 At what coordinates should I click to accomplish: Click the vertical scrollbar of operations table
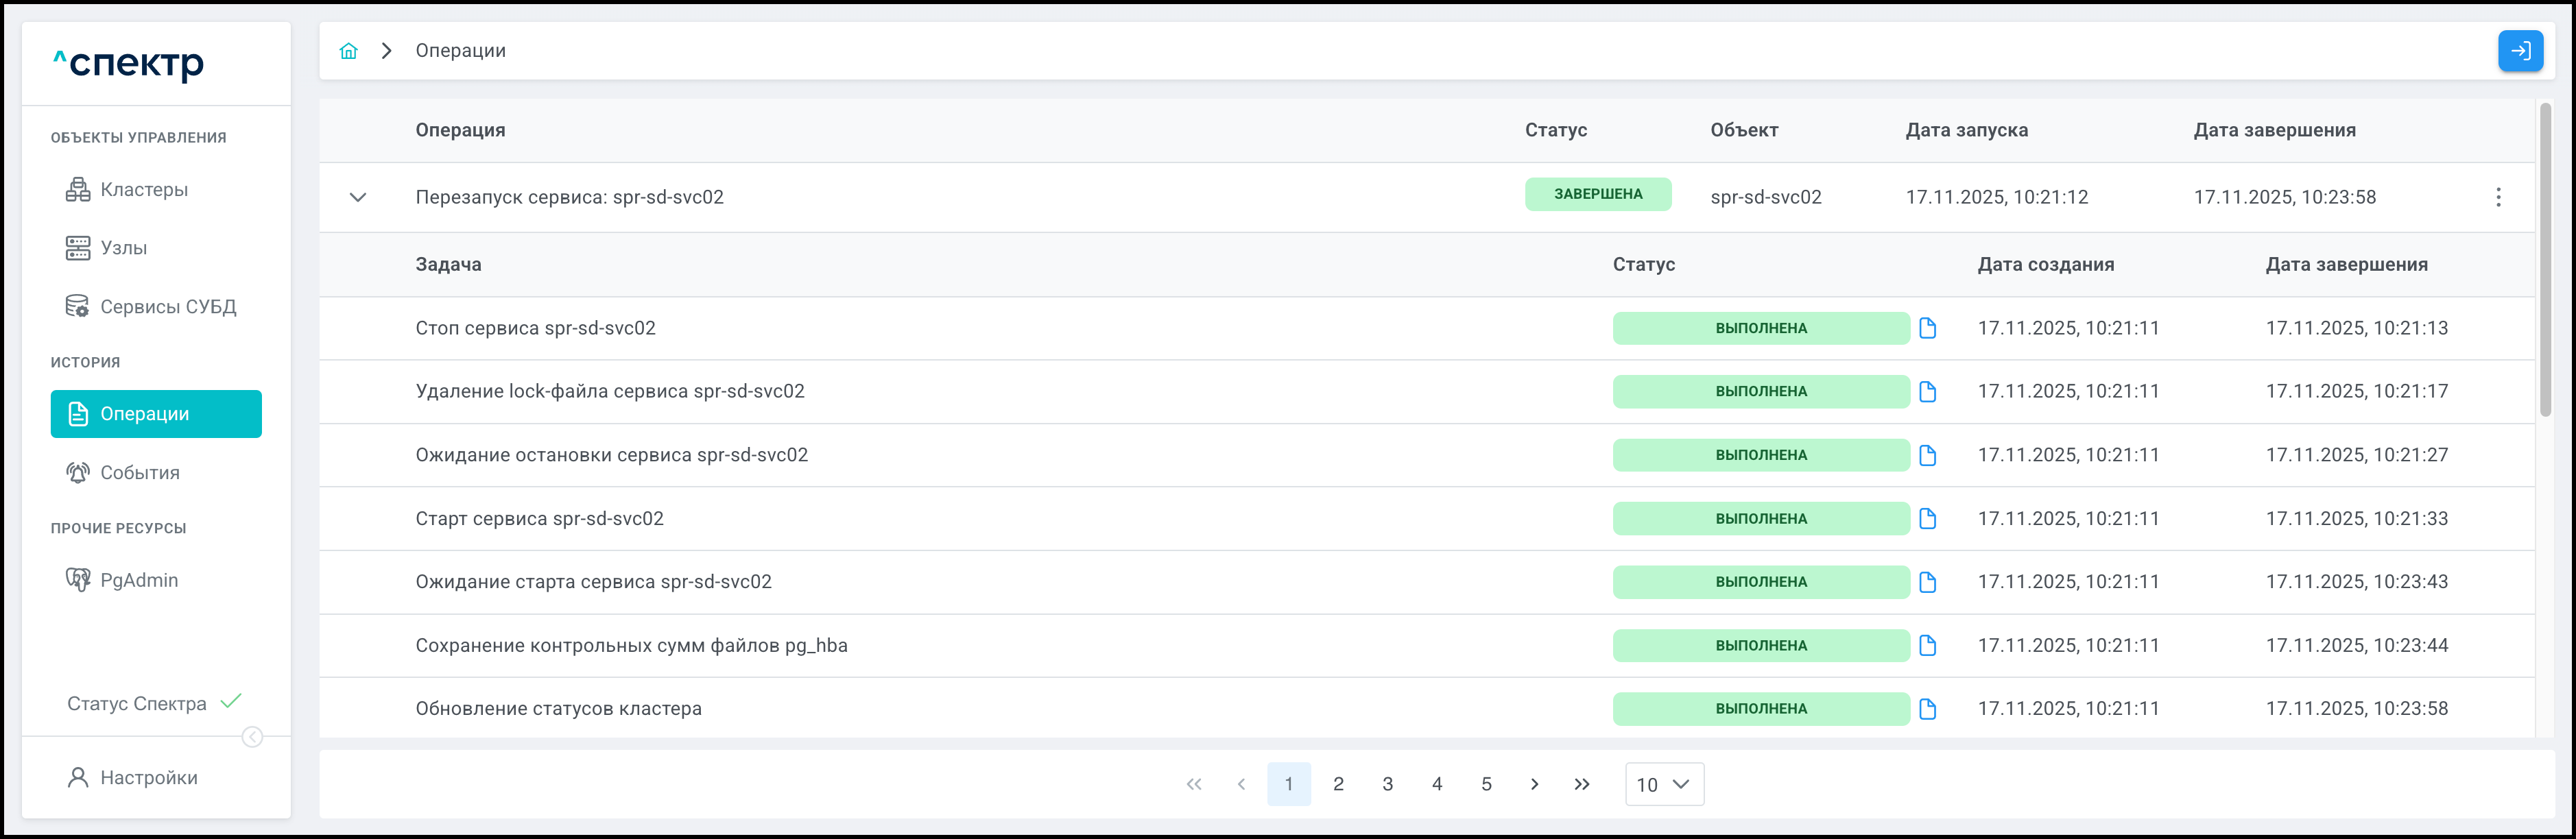(x=2546, y=260)
